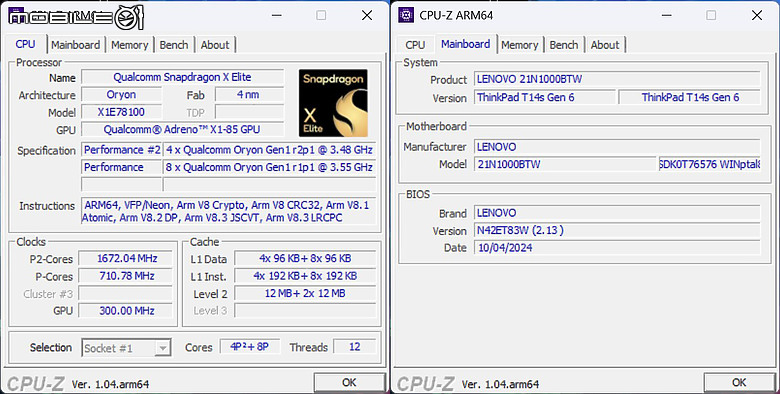
Task: Switch to Memory tab in right window
Action: (519, 45)
